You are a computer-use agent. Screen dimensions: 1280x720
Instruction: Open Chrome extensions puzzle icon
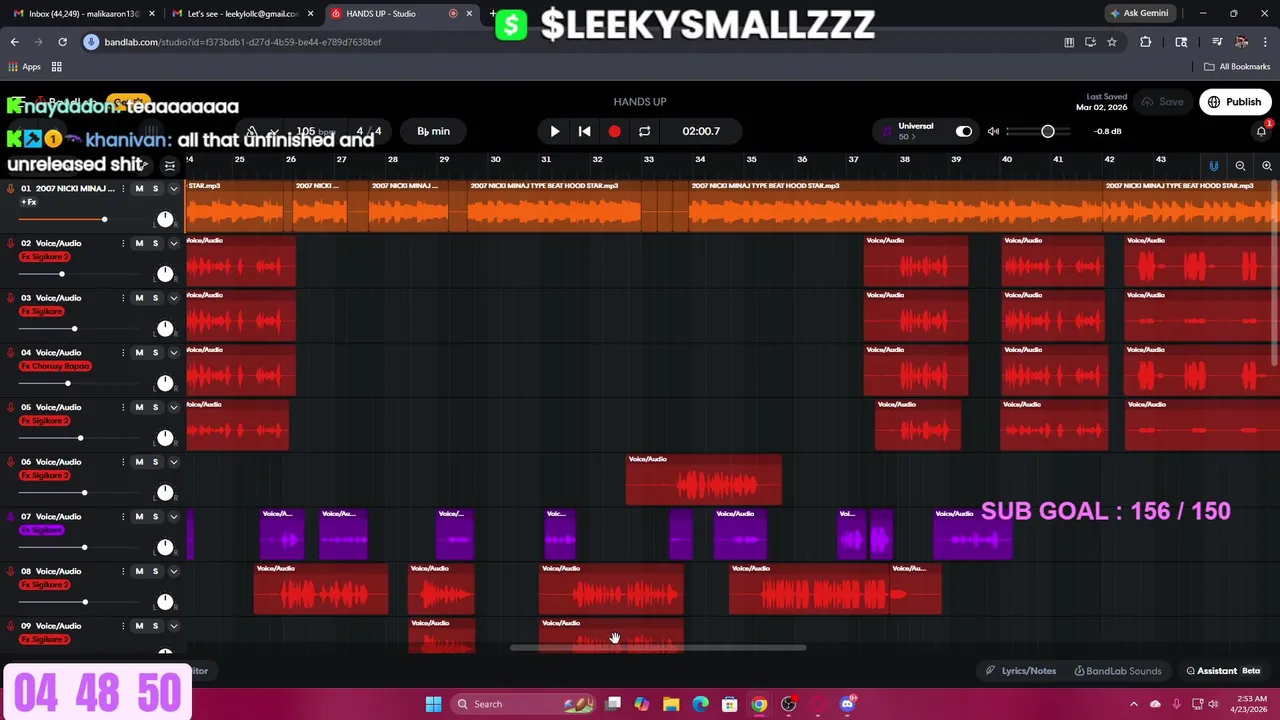click(1146, 42)
